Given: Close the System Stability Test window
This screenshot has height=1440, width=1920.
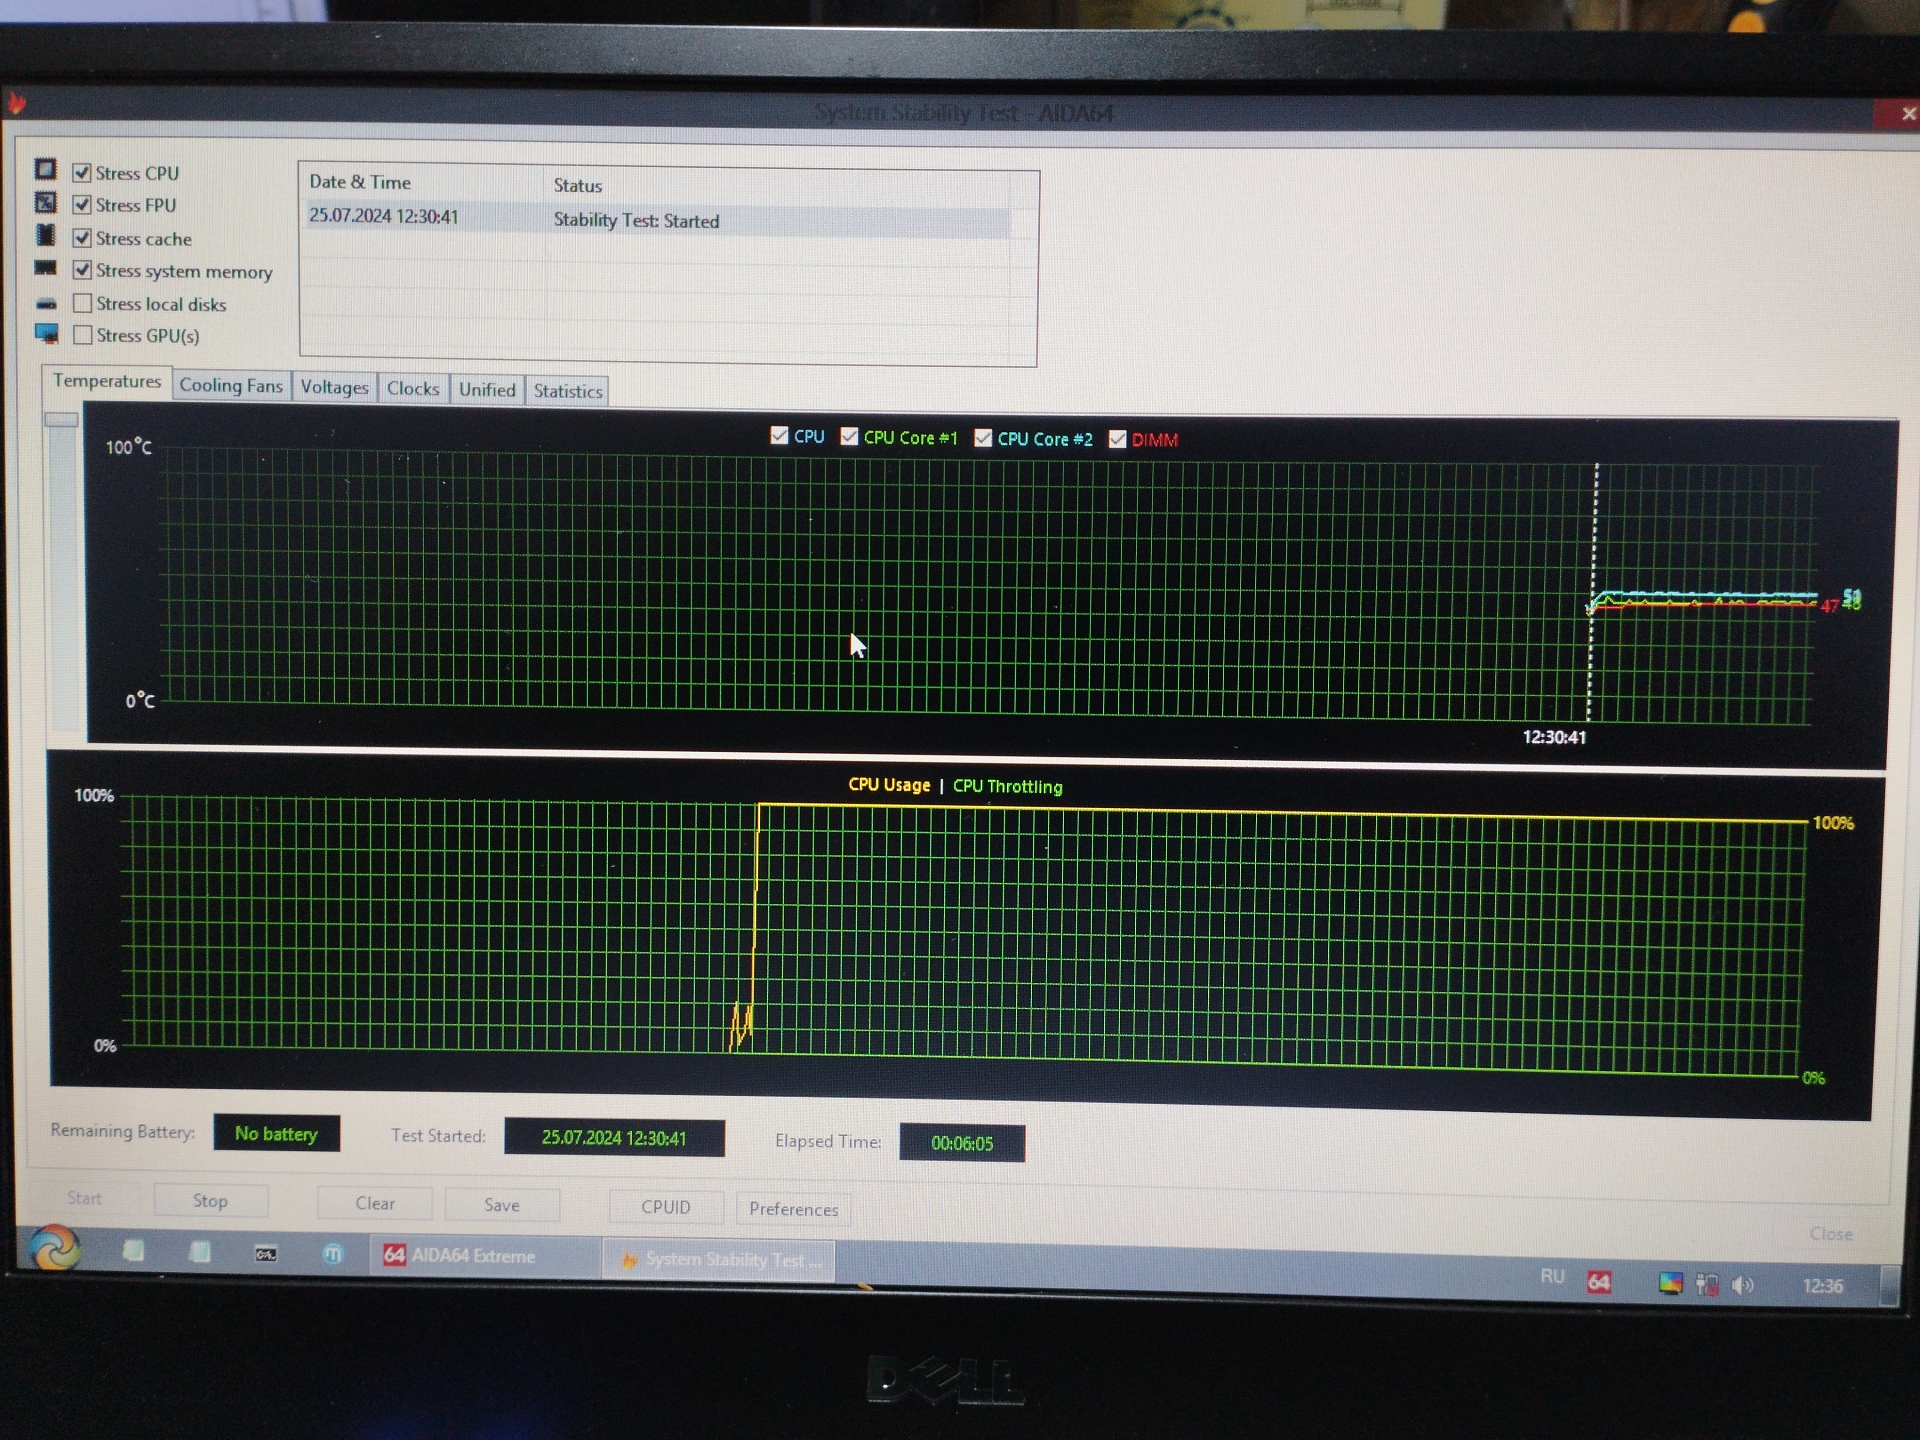Looking at the screenshot, I should (1906, 113).
